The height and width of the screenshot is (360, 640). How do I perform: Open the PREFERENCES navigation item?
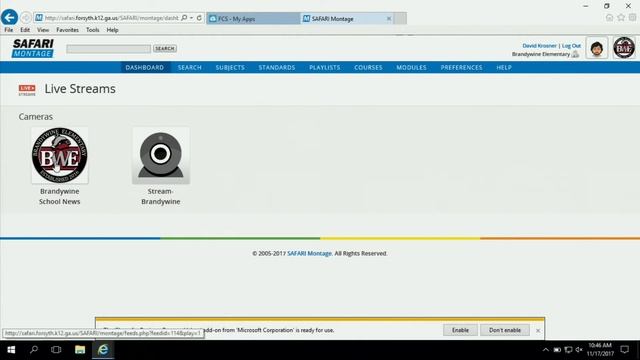(461, 67)
